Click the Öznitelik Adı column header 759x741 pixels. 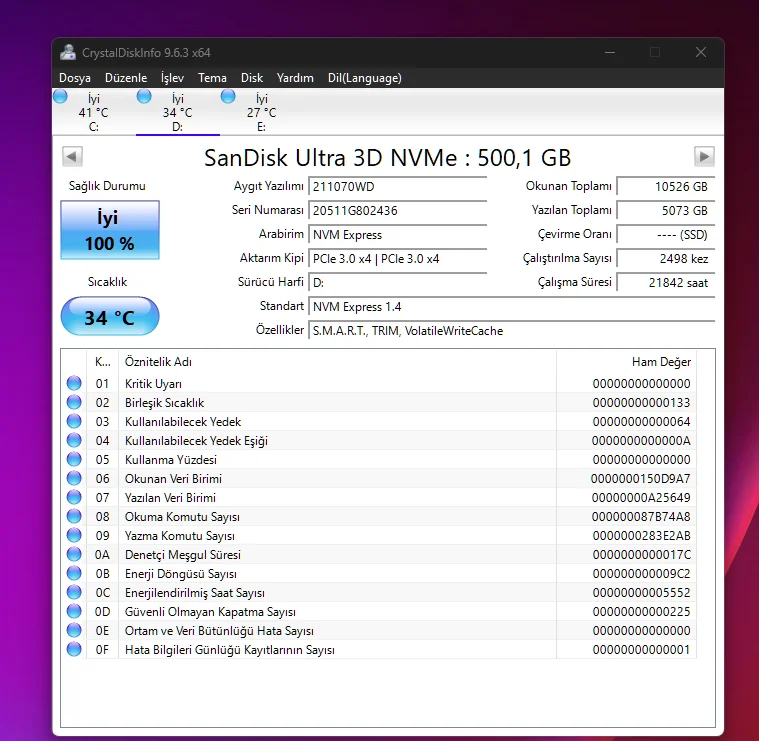pyautogui.click(x=337, y=362)
